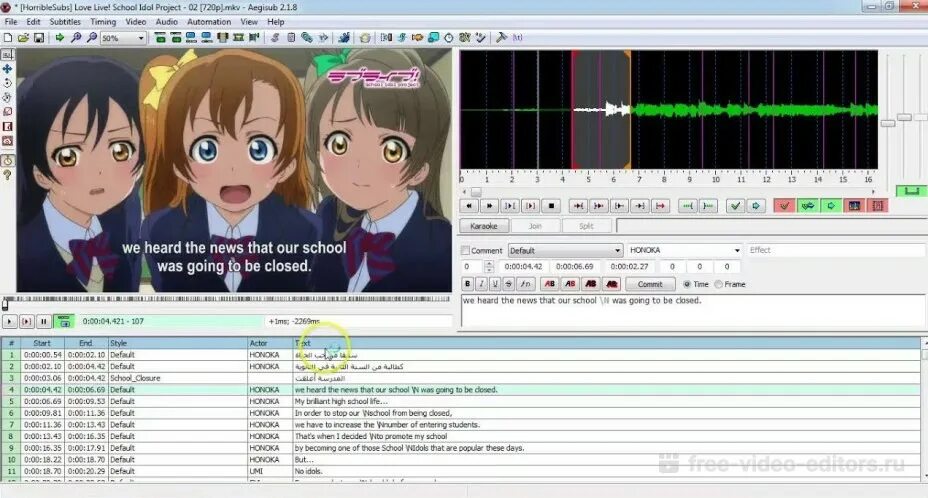Open the Audio menu

[166, 22]
